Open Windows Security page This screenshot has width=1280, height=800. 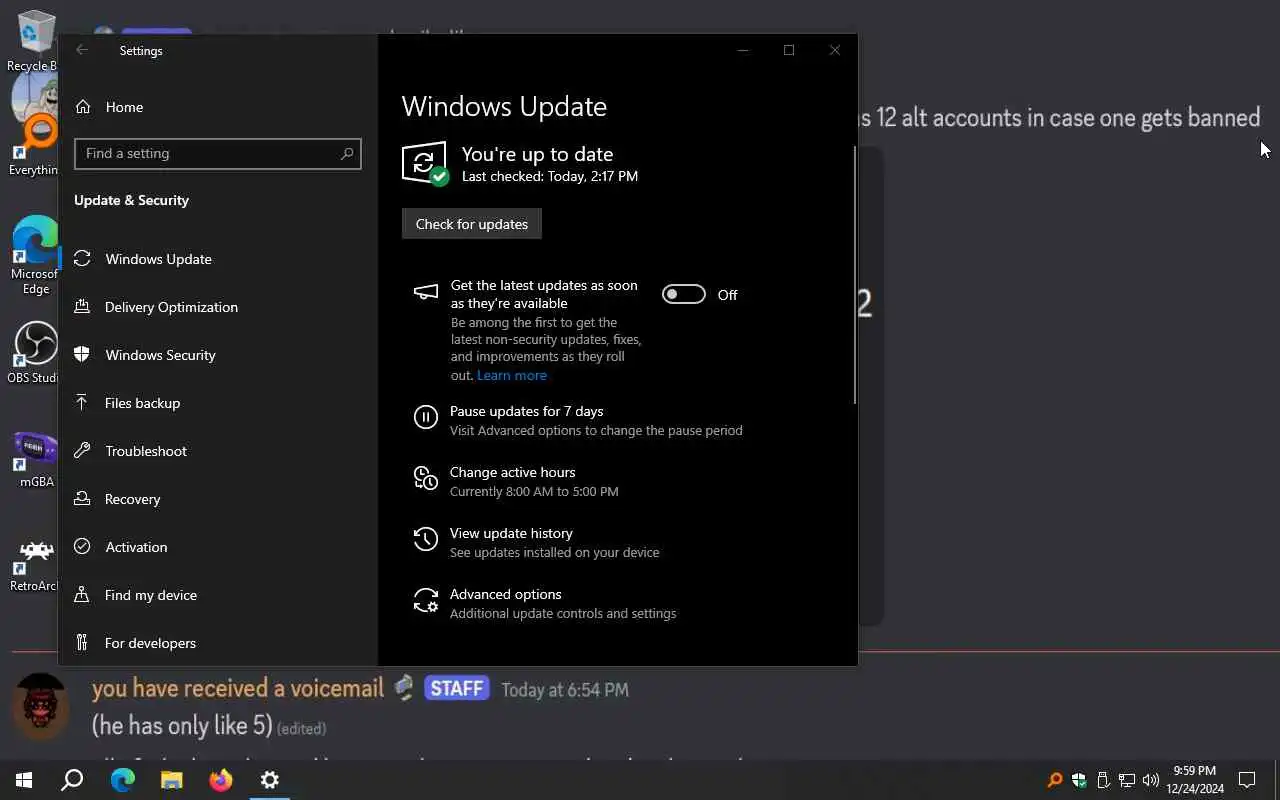click(218, 355)
